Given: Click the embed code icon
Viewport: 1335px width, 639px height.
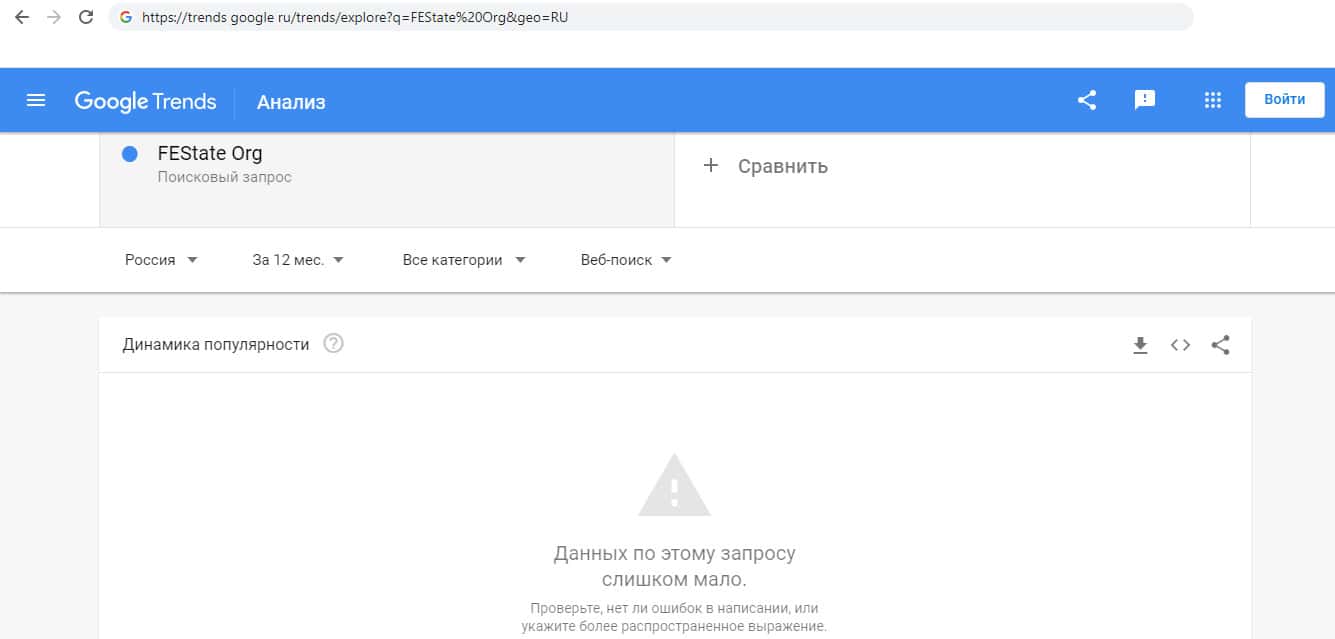Looking at the screenshot, I should 1180,345.
